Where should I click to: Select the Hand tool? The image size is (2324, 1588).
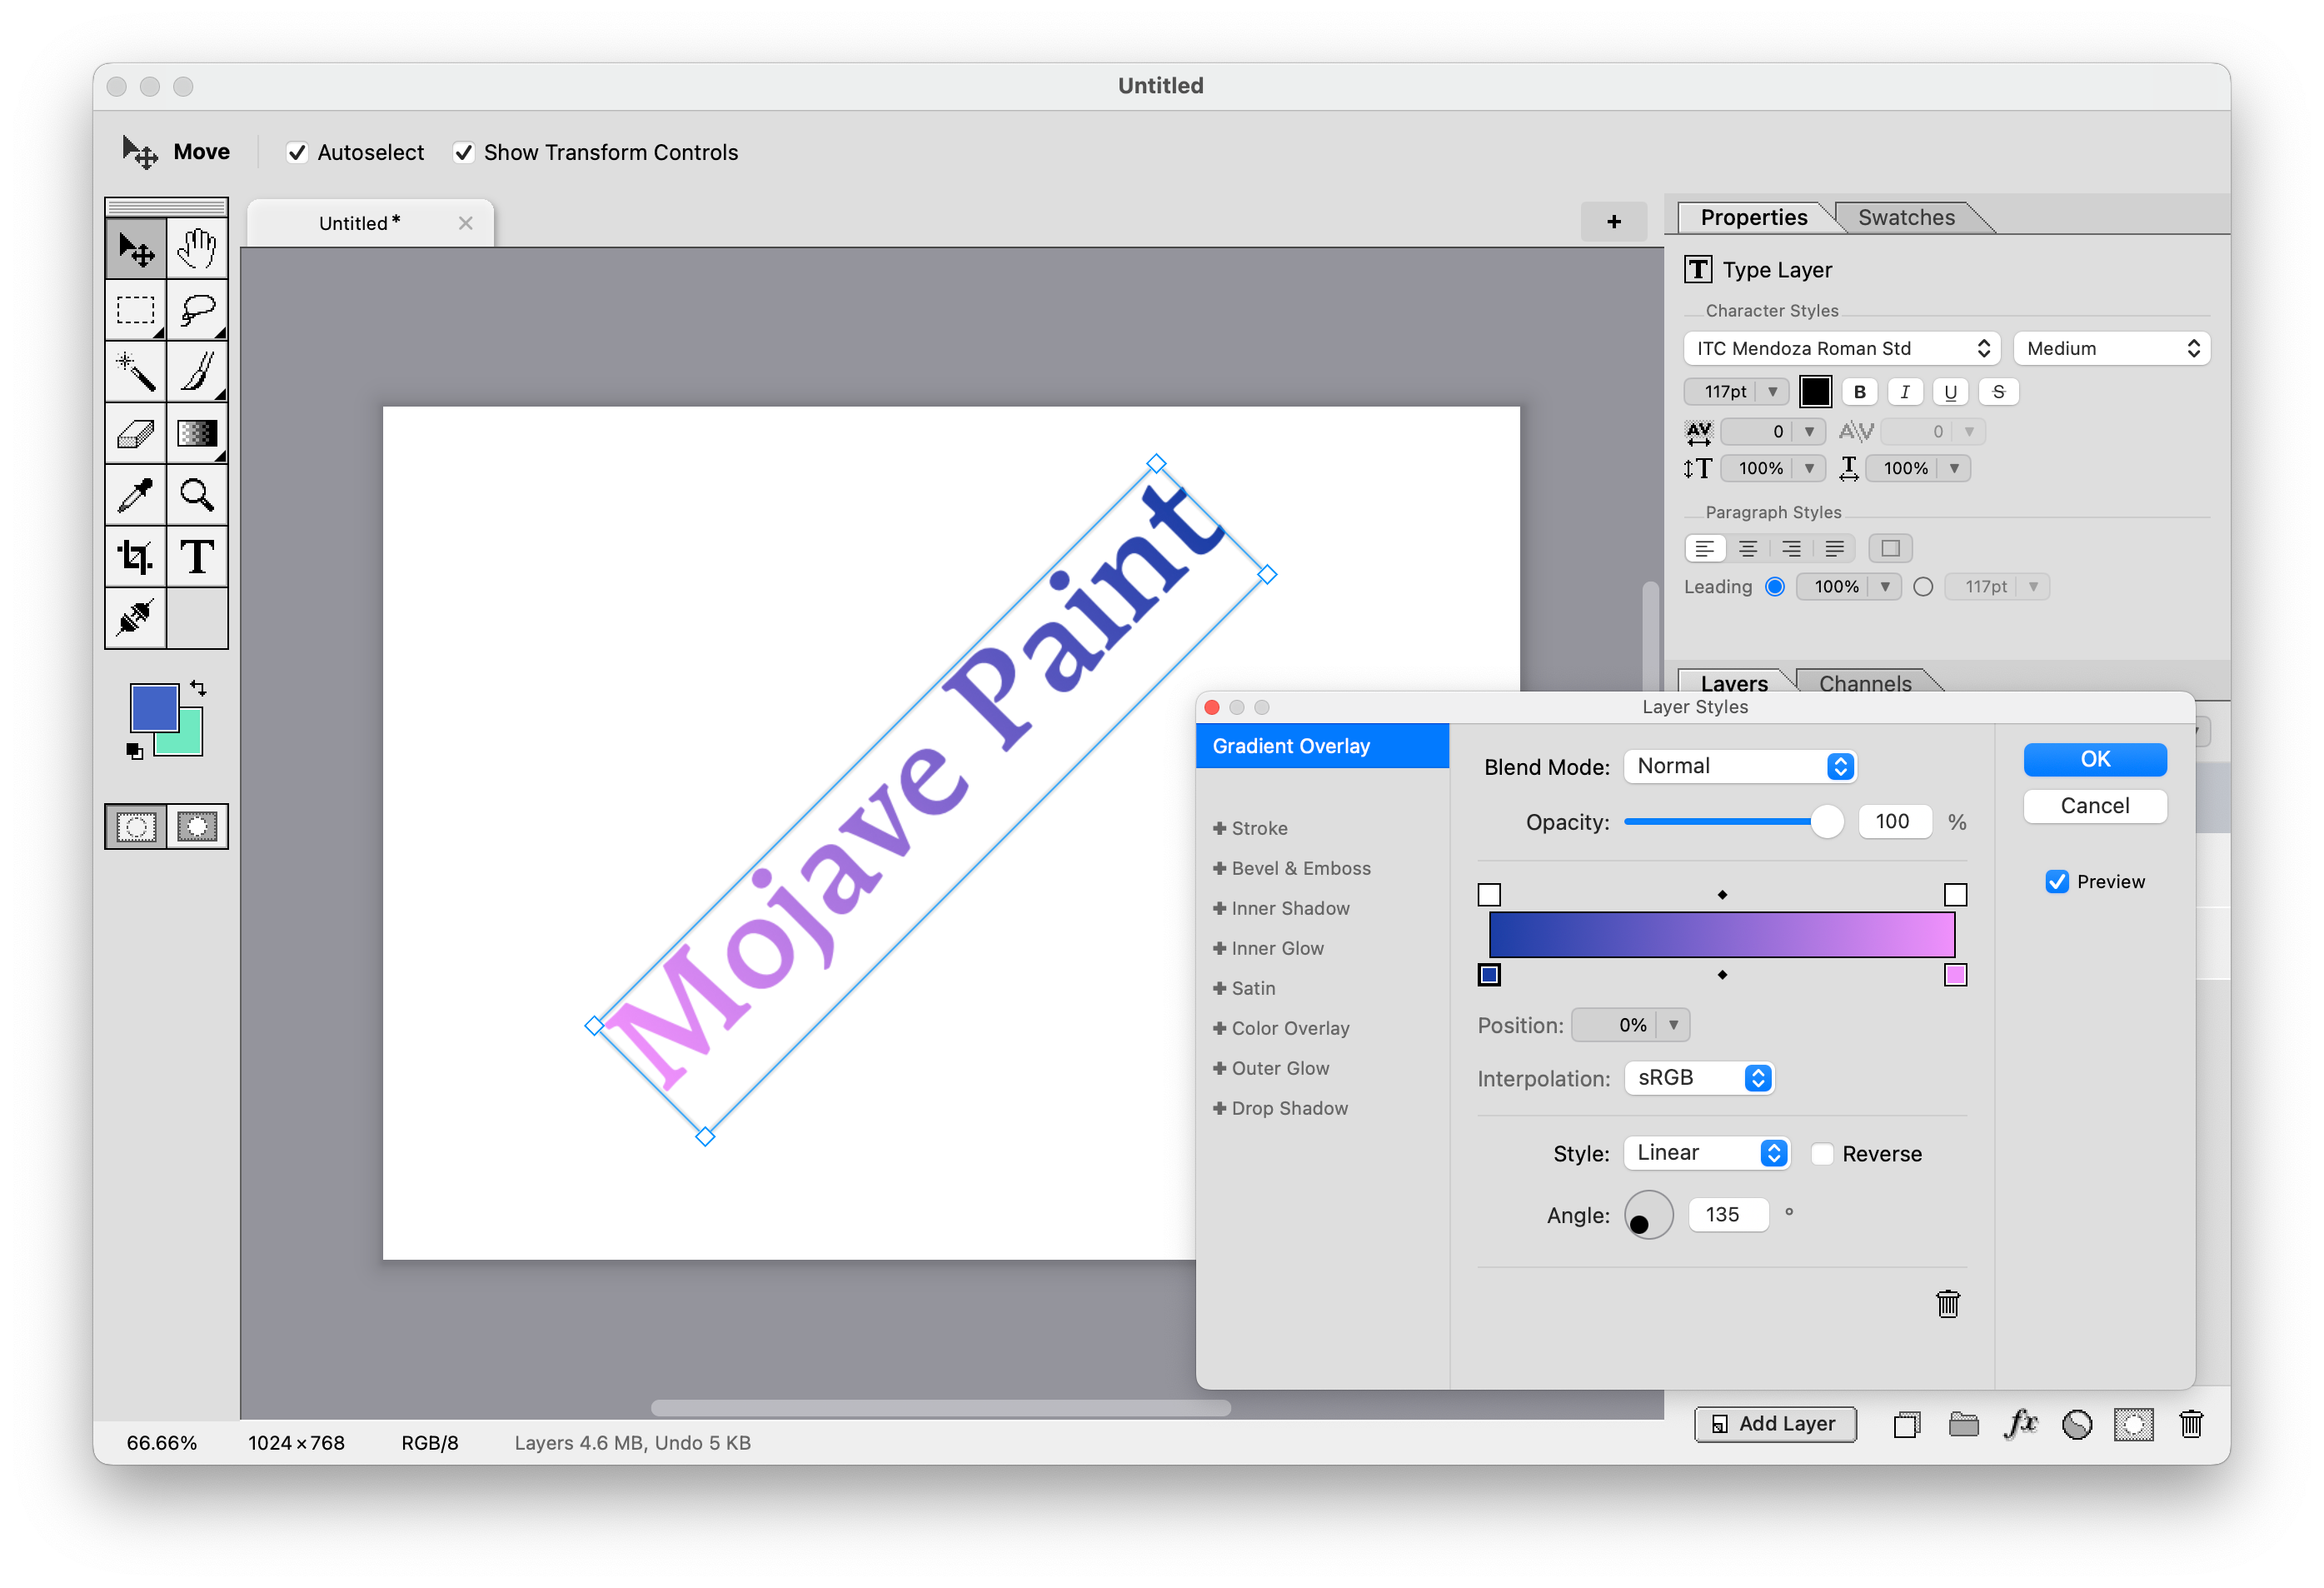click(197, 249)
